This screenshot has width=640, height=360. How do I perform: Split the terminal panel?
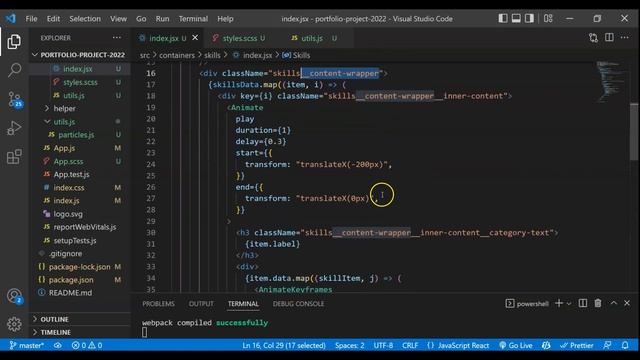coord(583,303)
